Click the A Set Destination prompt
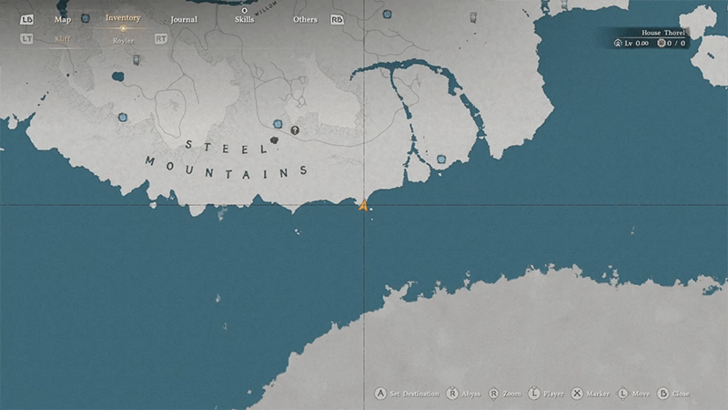 point(407,394)
